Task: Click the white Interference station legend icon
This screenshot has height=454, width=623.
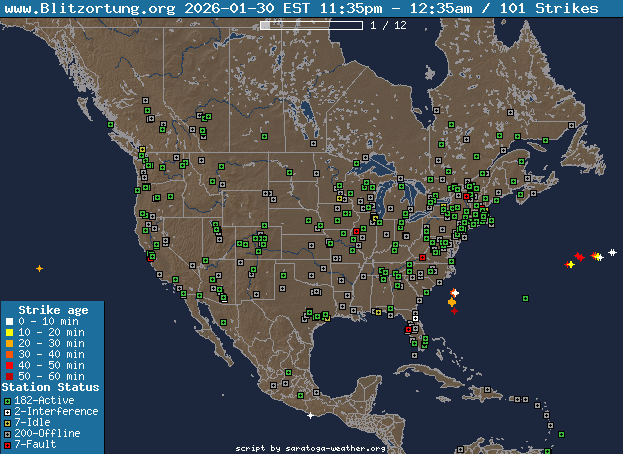Action: 8,411
